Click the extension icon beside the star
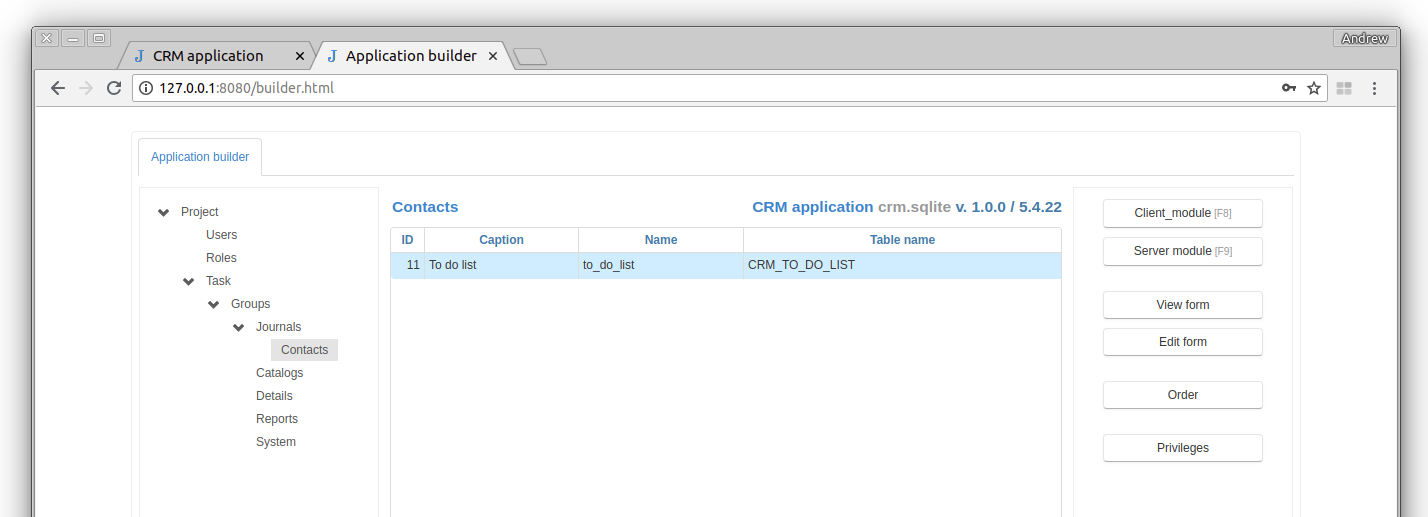Image resolution: width=1428 pixels, height=517 pixels. [1344, 88]
